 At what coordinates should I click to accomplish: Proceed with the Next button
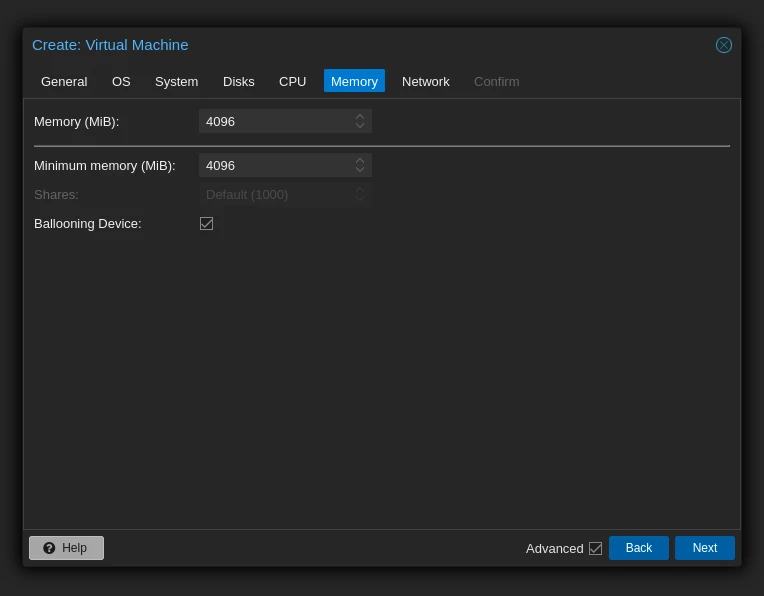point(705,548)
